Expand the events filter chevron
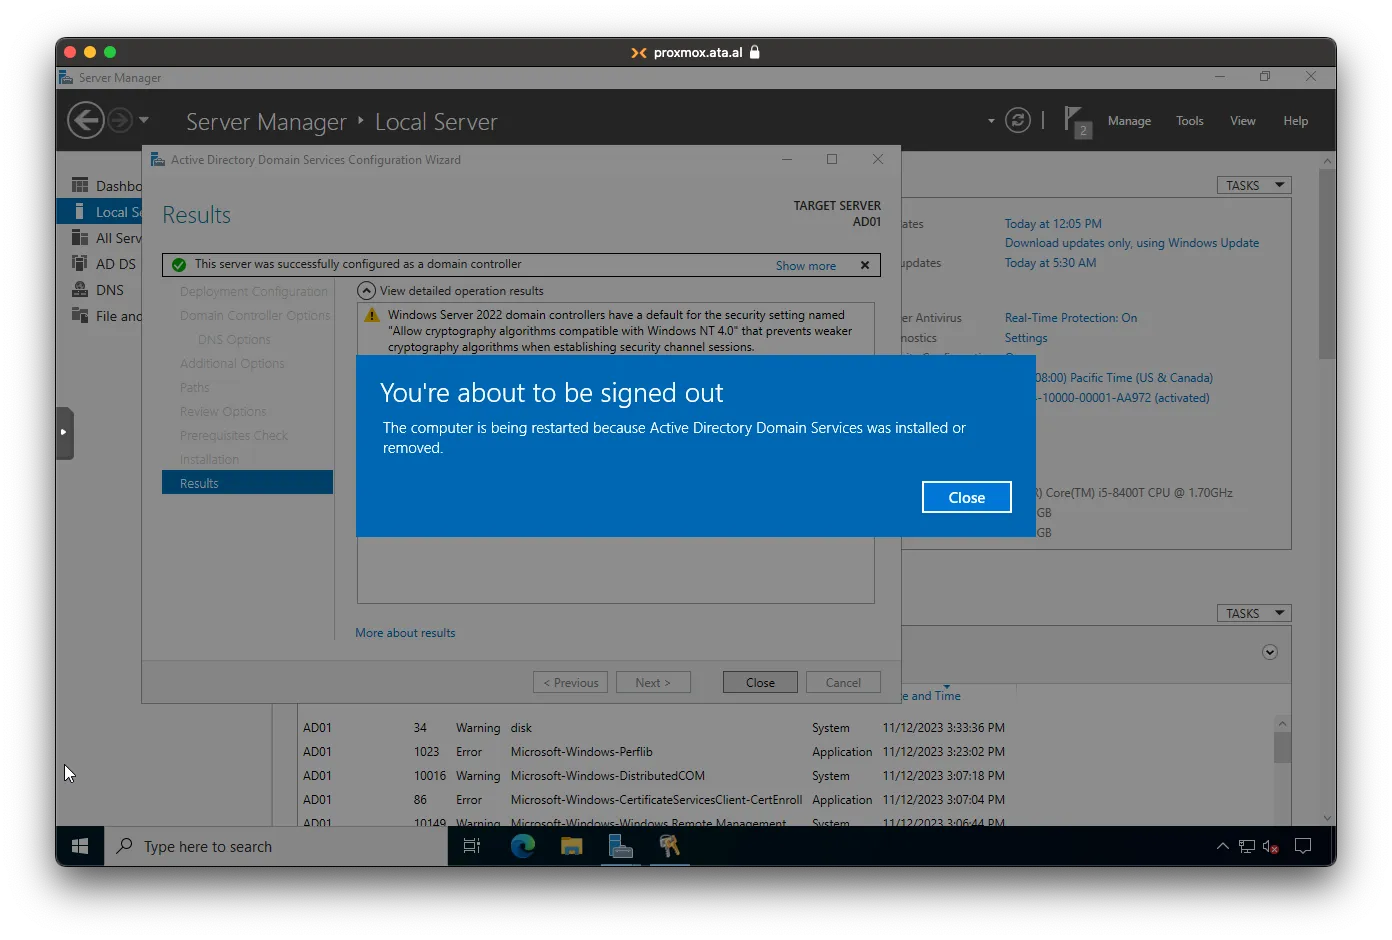This screenshot has height=940, width=1392. tap(1270, 652)
